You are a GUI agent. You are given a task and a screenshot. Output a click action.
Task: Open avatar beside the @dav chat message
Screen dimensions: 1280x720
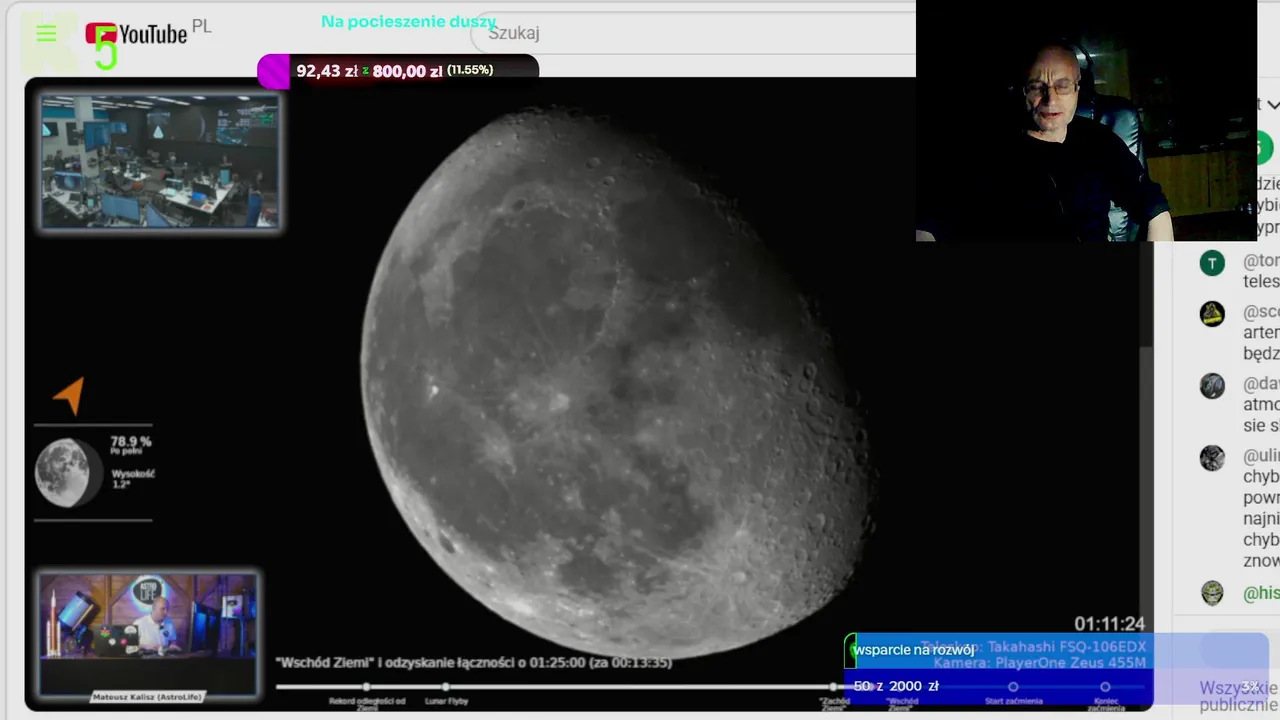1212,386
